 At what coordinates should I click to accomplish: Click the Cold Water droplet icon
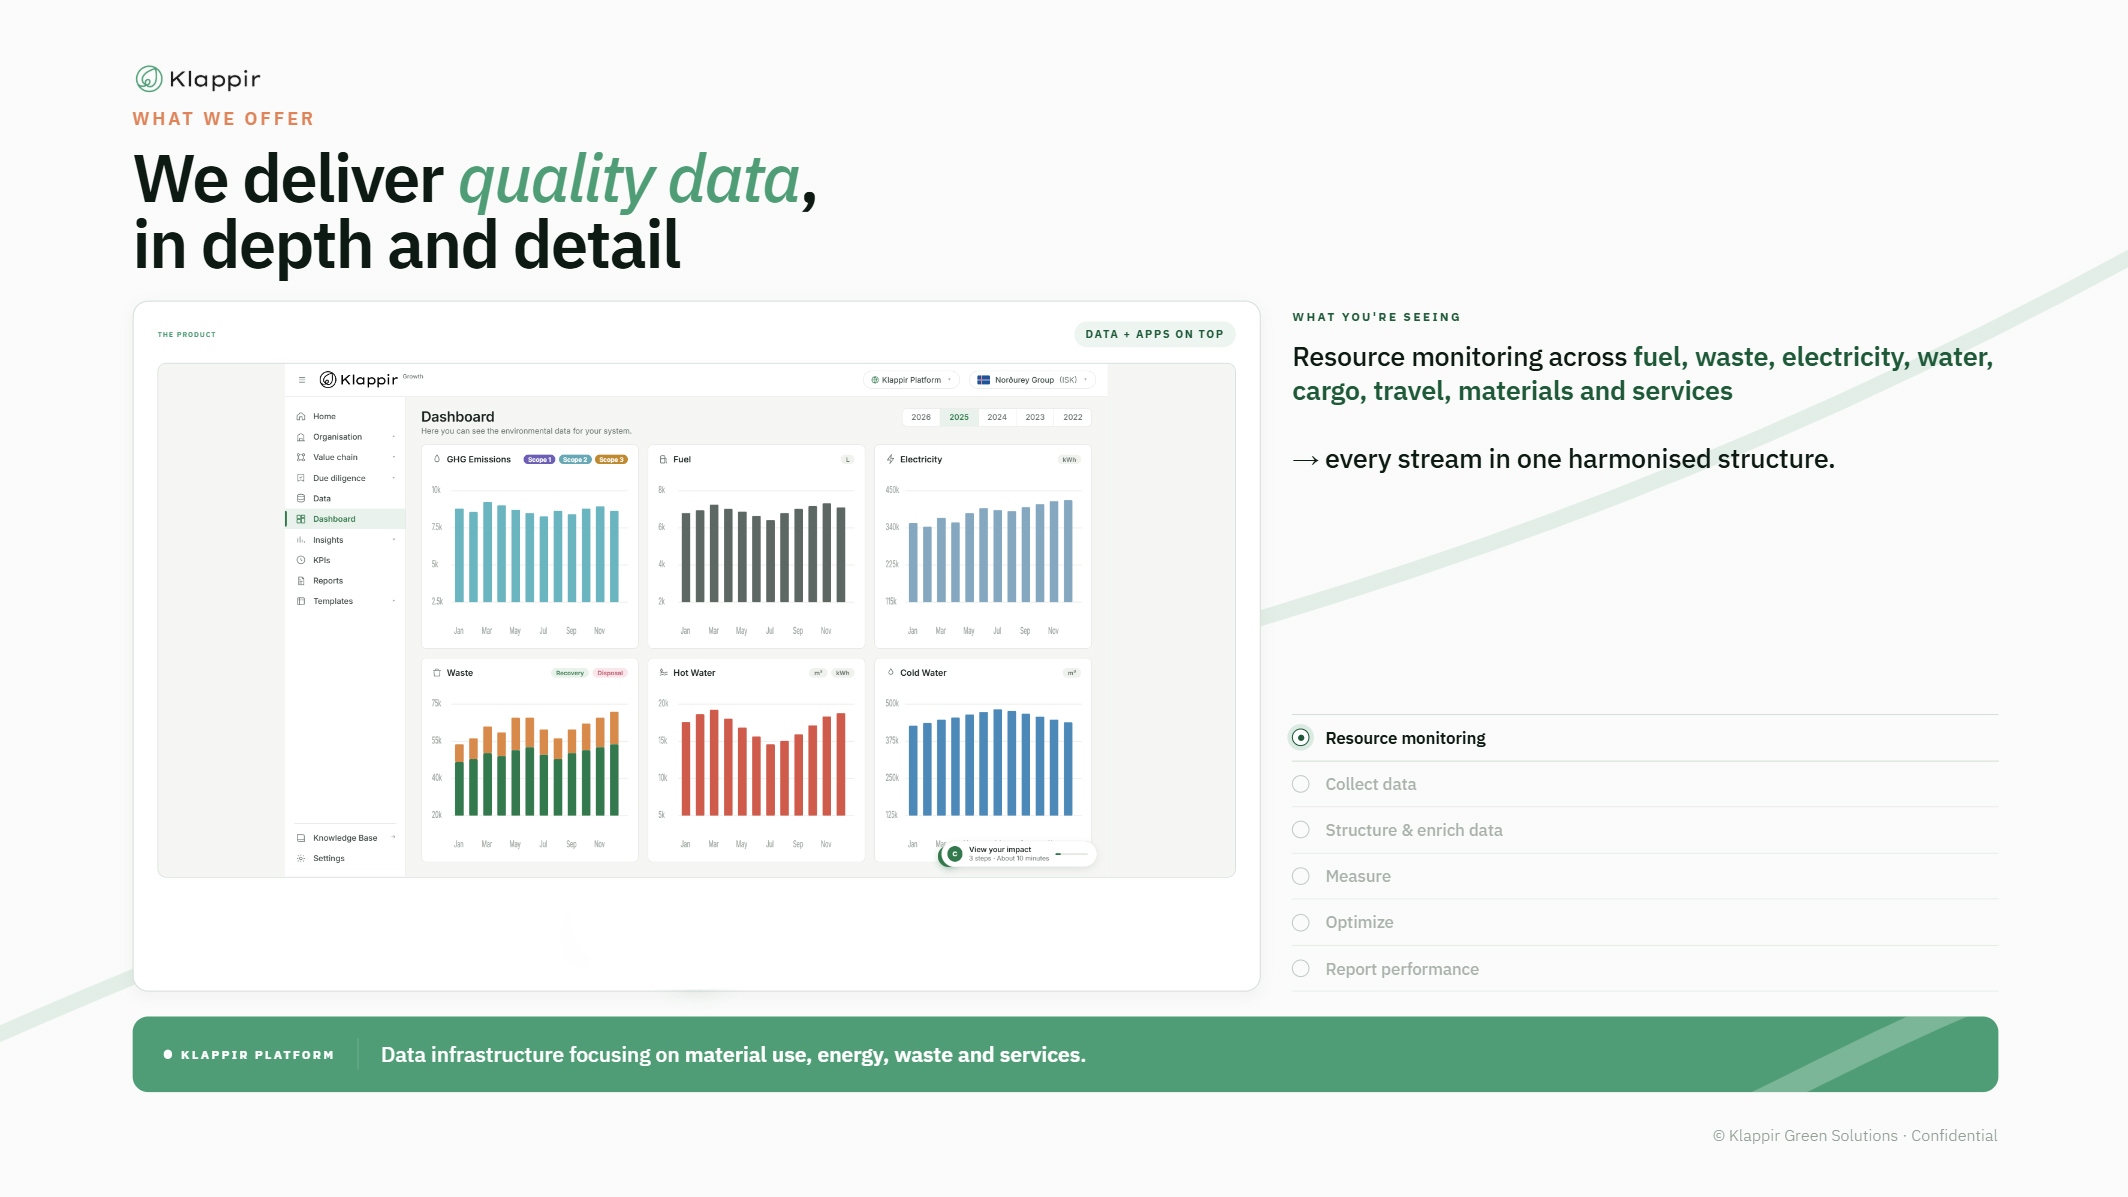tap(890, 673)
